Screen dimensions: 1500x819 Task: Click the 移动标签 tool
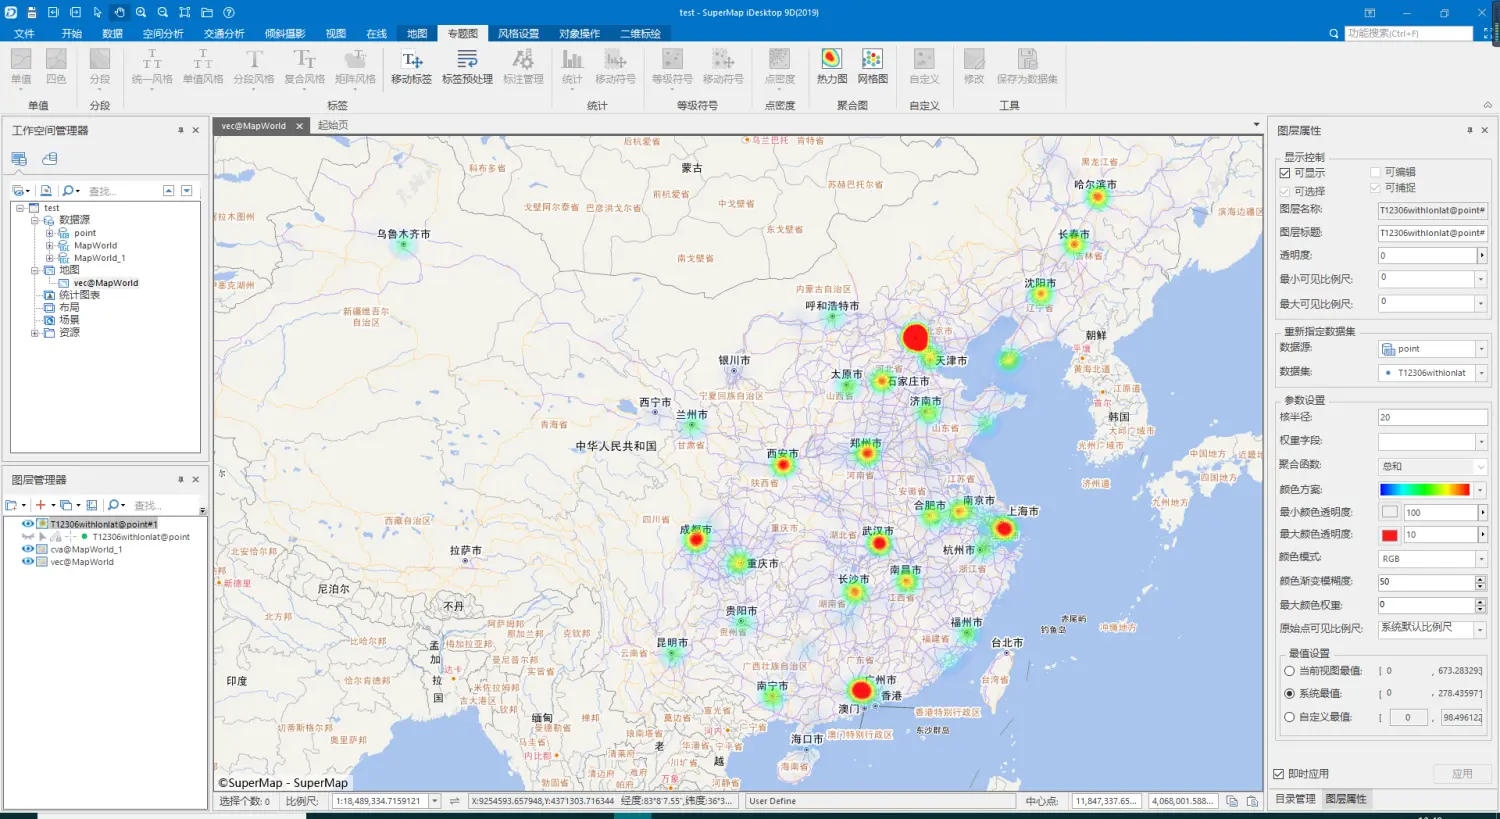pyautogui.click(x=412, y=67)
